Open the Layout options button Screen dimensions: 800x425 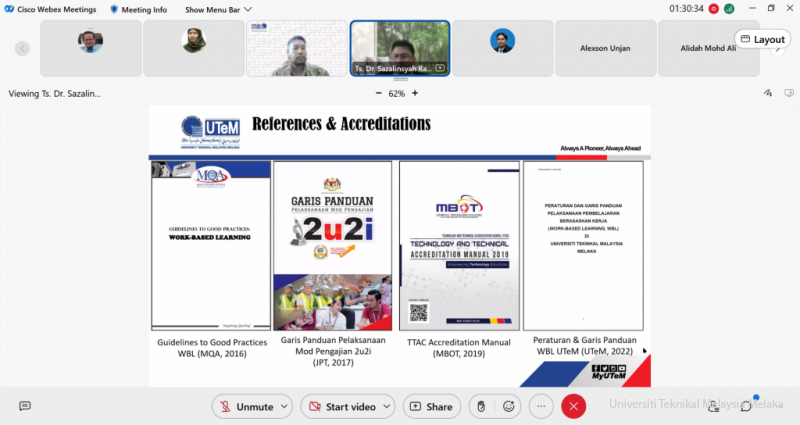pos(761,40)
